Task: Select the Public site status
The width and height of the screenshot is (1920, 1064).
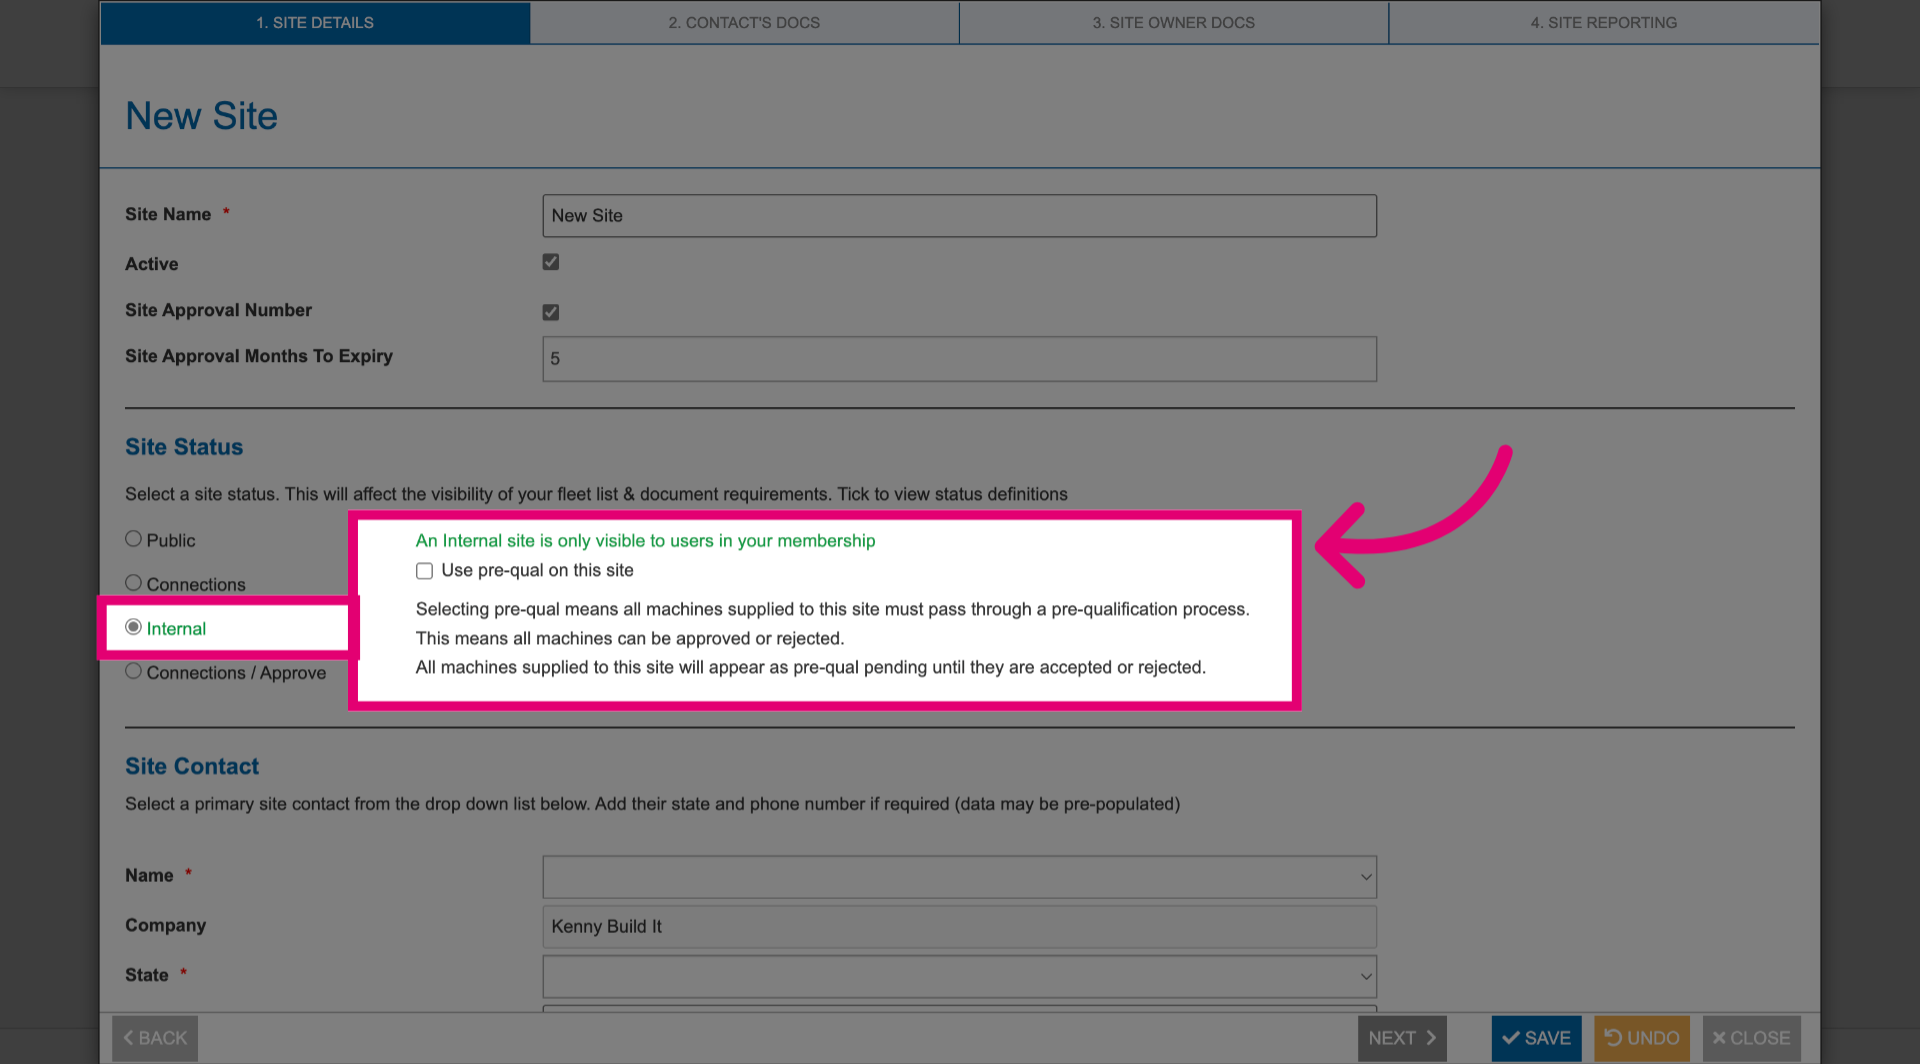Action: point(133,539)
